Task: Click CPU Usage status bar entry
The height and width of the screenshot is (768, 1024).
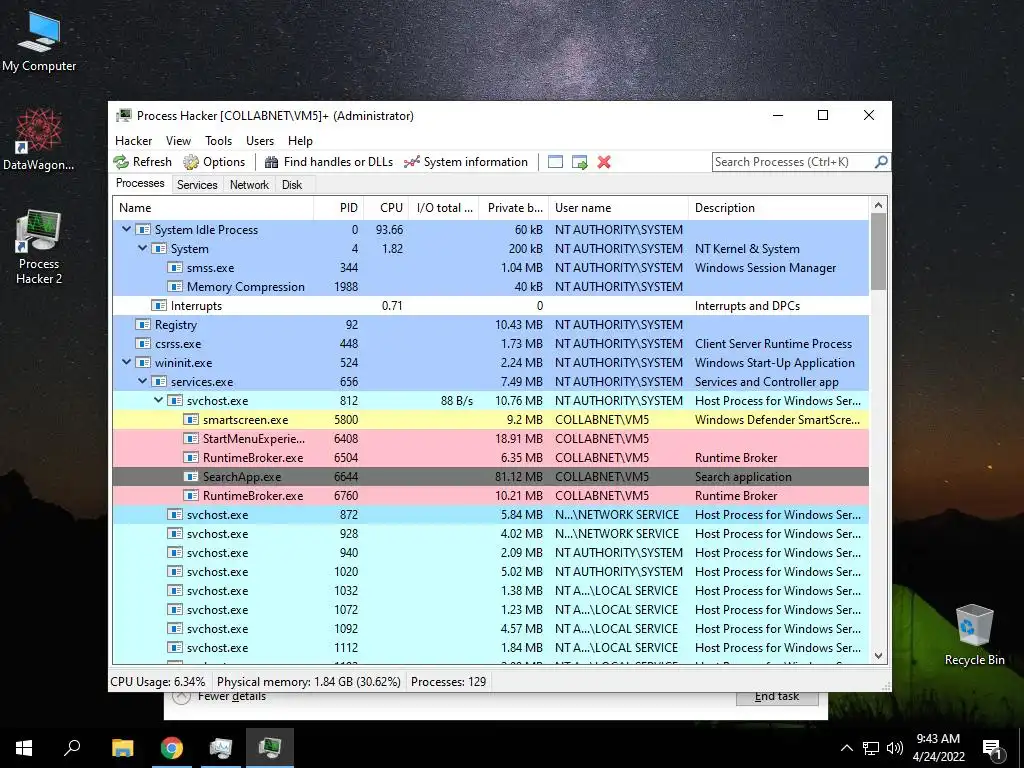Action: 157,682
